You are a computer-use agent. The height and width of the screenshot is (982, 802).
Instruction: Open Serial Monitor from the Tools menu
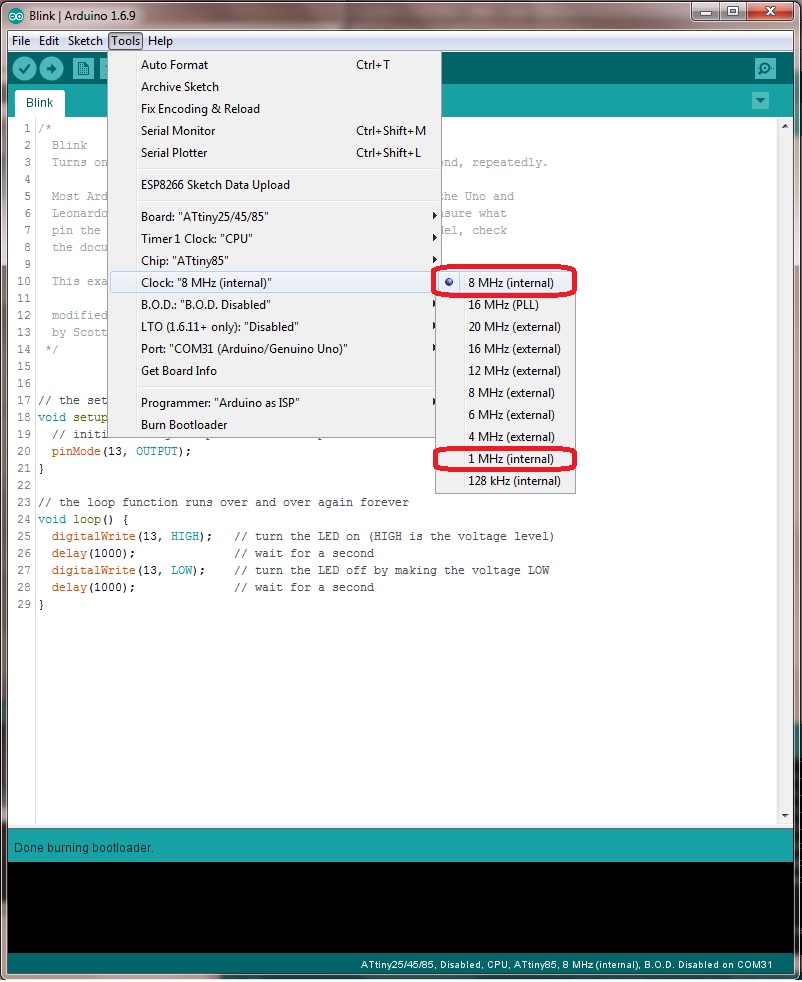275,131
